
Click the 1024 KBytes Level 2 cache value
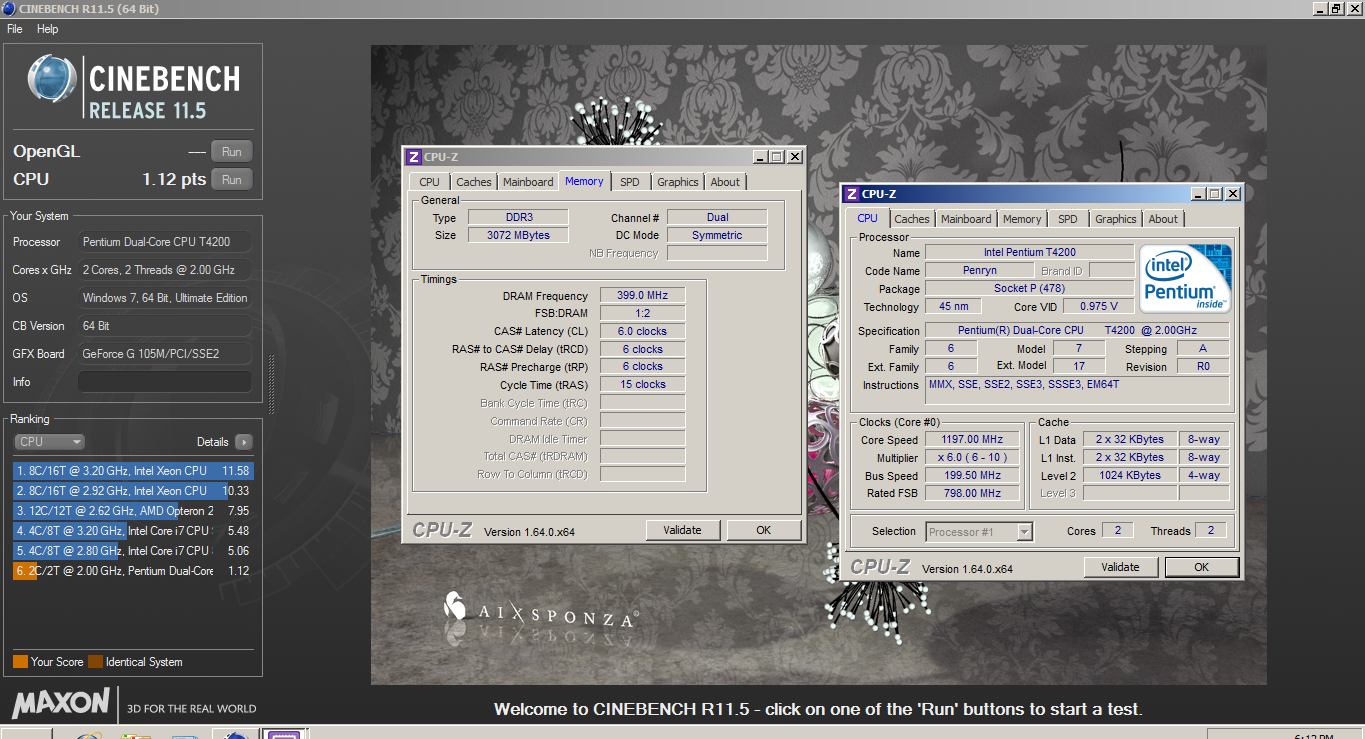(x=1130, y=476)
